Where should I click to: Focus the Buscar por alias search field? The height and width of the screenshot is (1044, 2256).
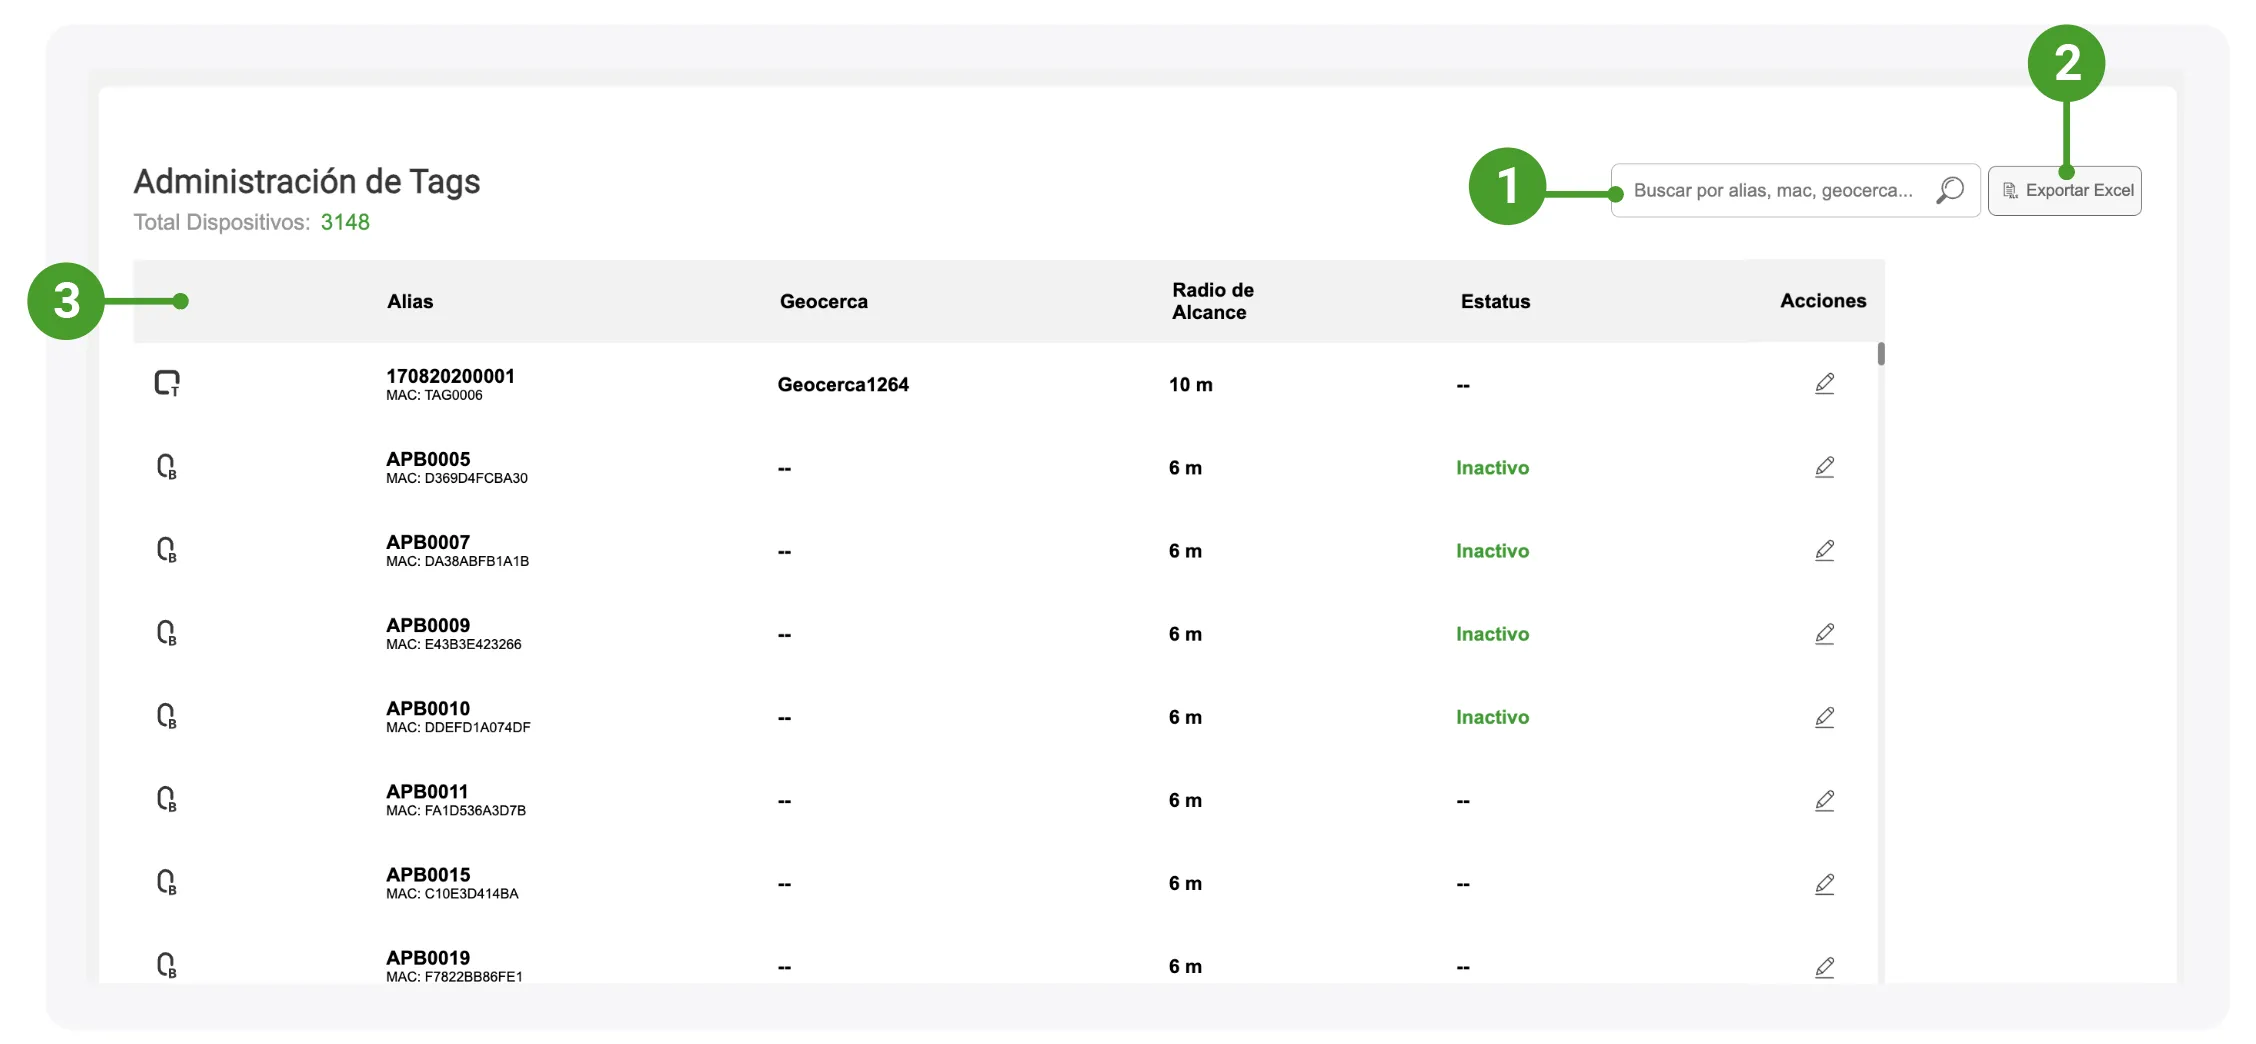[1795, 190]
